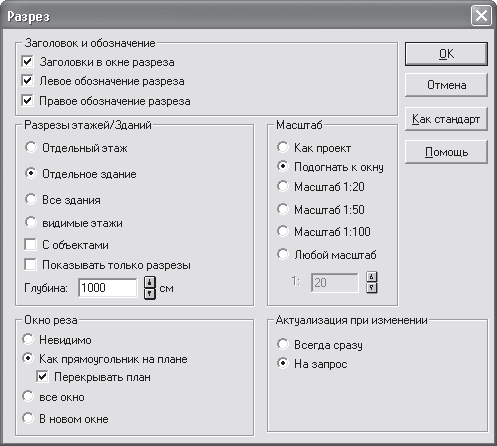Choose Все здания option

pyautogui.click(x=31, y=199)
